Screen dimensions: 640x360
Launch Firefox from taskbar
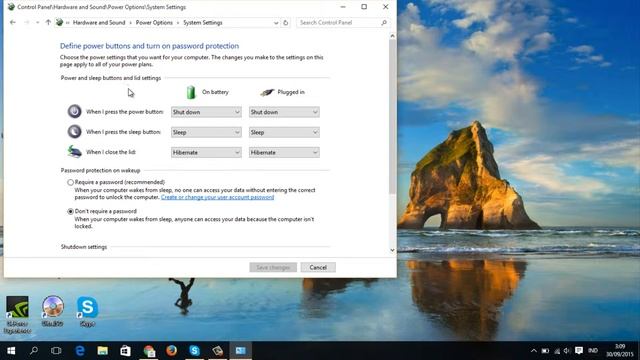coord(171,351)
